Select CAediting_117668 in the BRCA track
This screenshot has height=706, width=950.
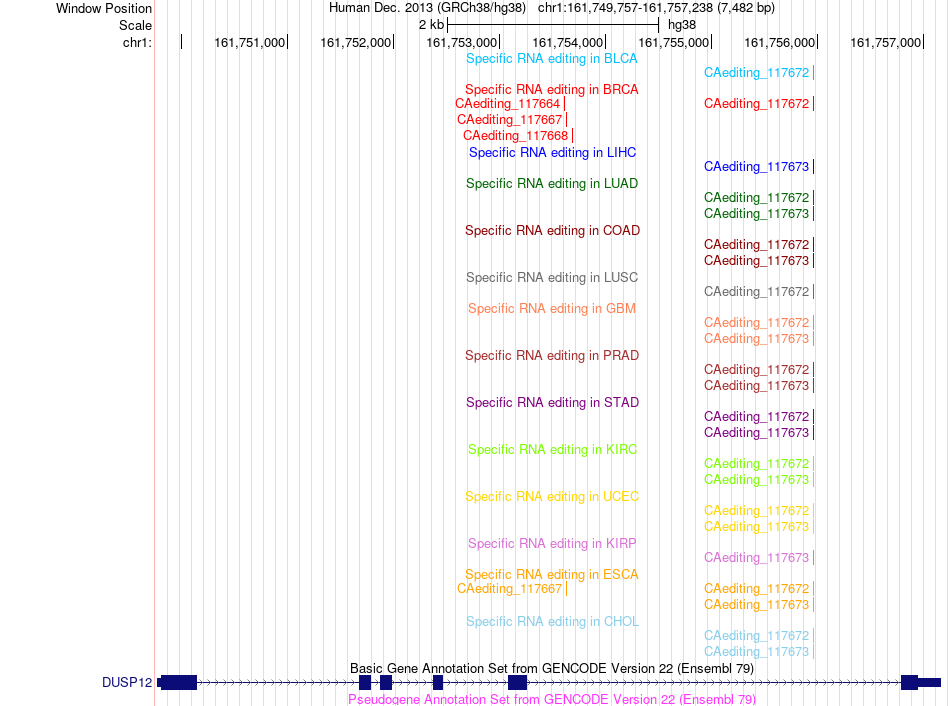516,136
